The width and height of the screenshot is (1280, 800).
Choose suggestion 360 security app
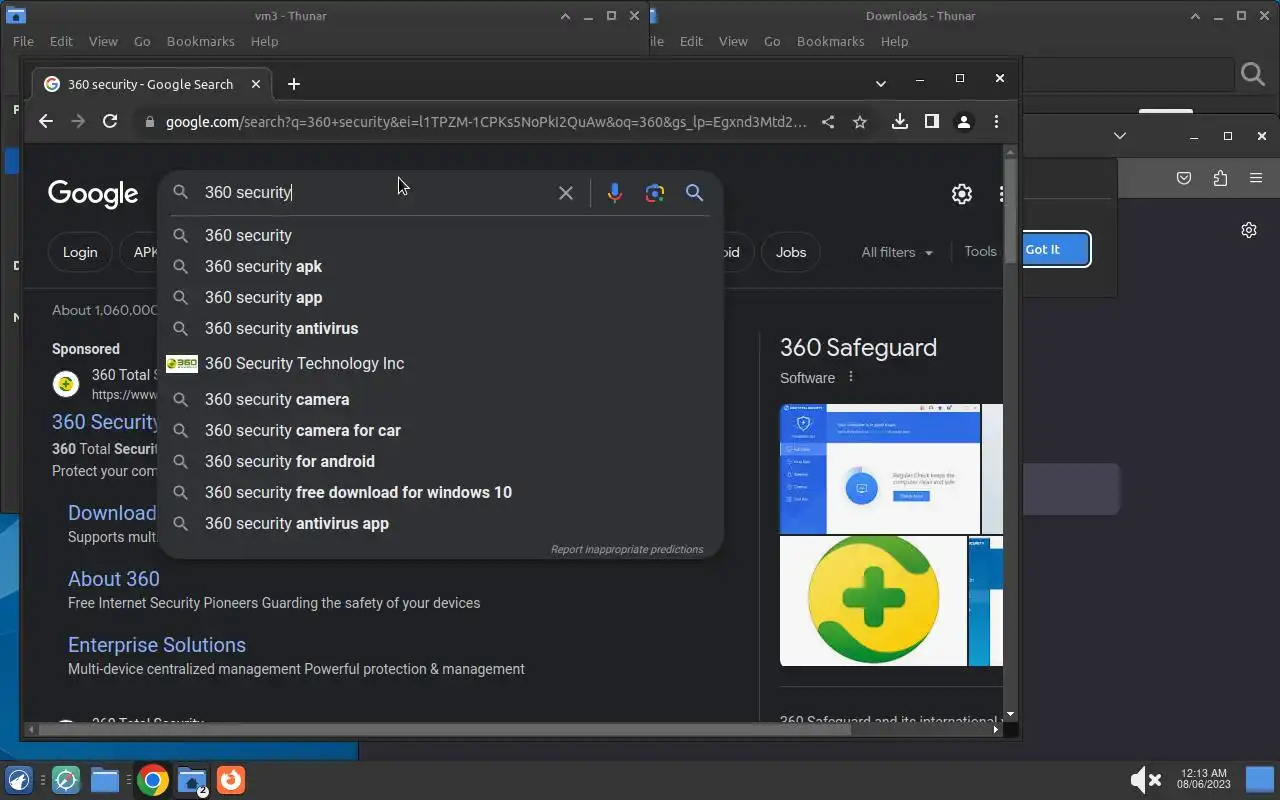(x=440, y=297)
